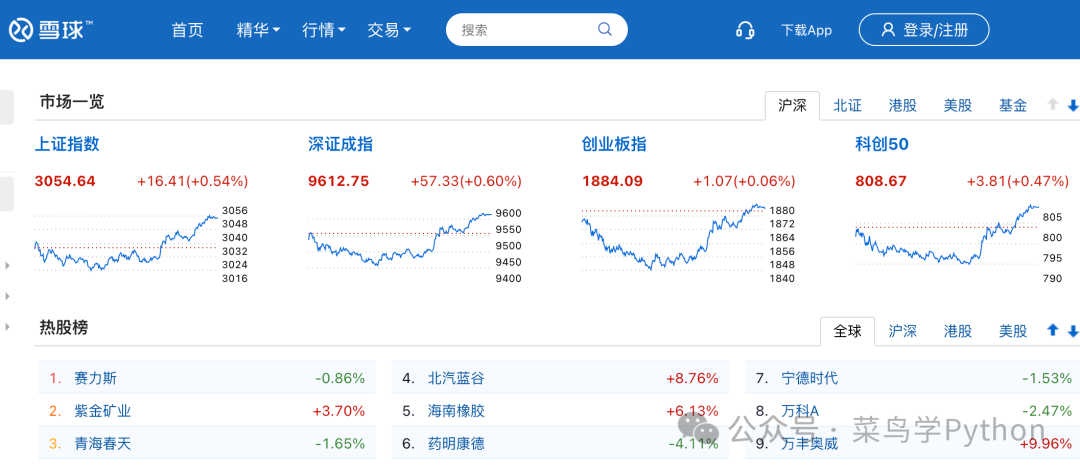
Task: Click the search magnifier icon
Action: coord(604,29)
